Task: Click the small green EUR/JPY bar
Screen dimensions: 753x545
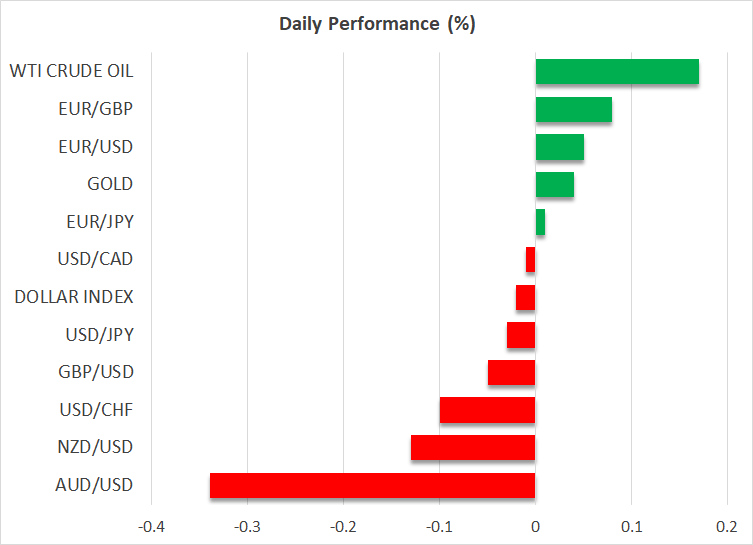Action: tap(540, 222)
